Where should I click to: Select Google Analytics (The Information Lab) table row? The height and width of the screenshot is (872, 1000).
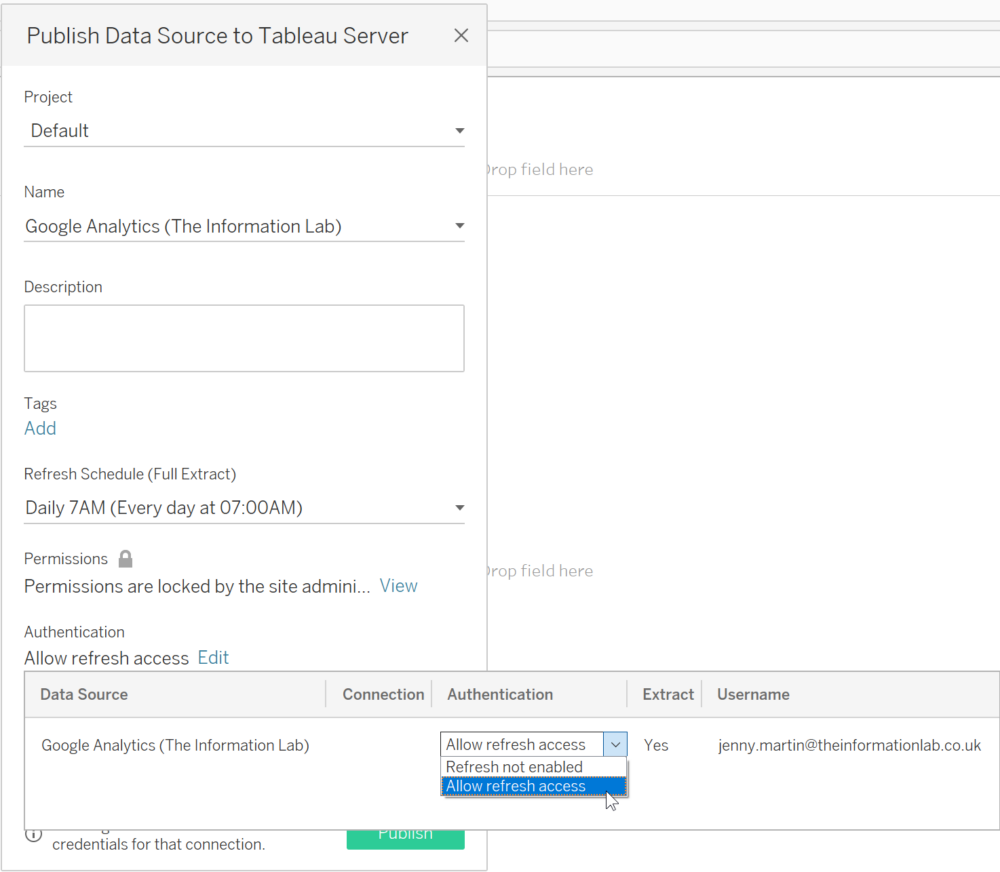click(512, 745)
